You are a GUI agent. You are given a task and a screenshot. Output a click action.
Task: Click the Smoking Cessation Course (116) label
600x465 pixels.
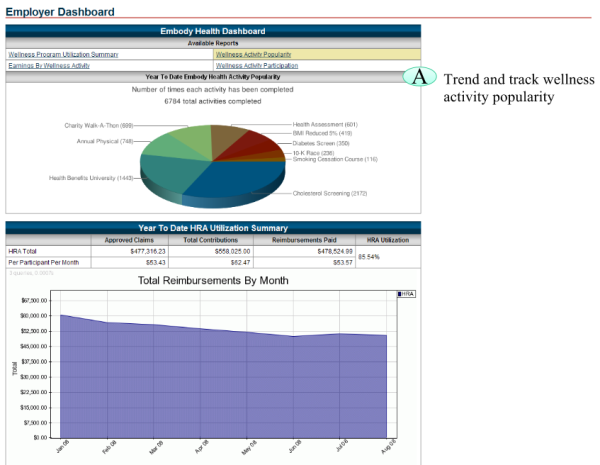coord(335,159)
